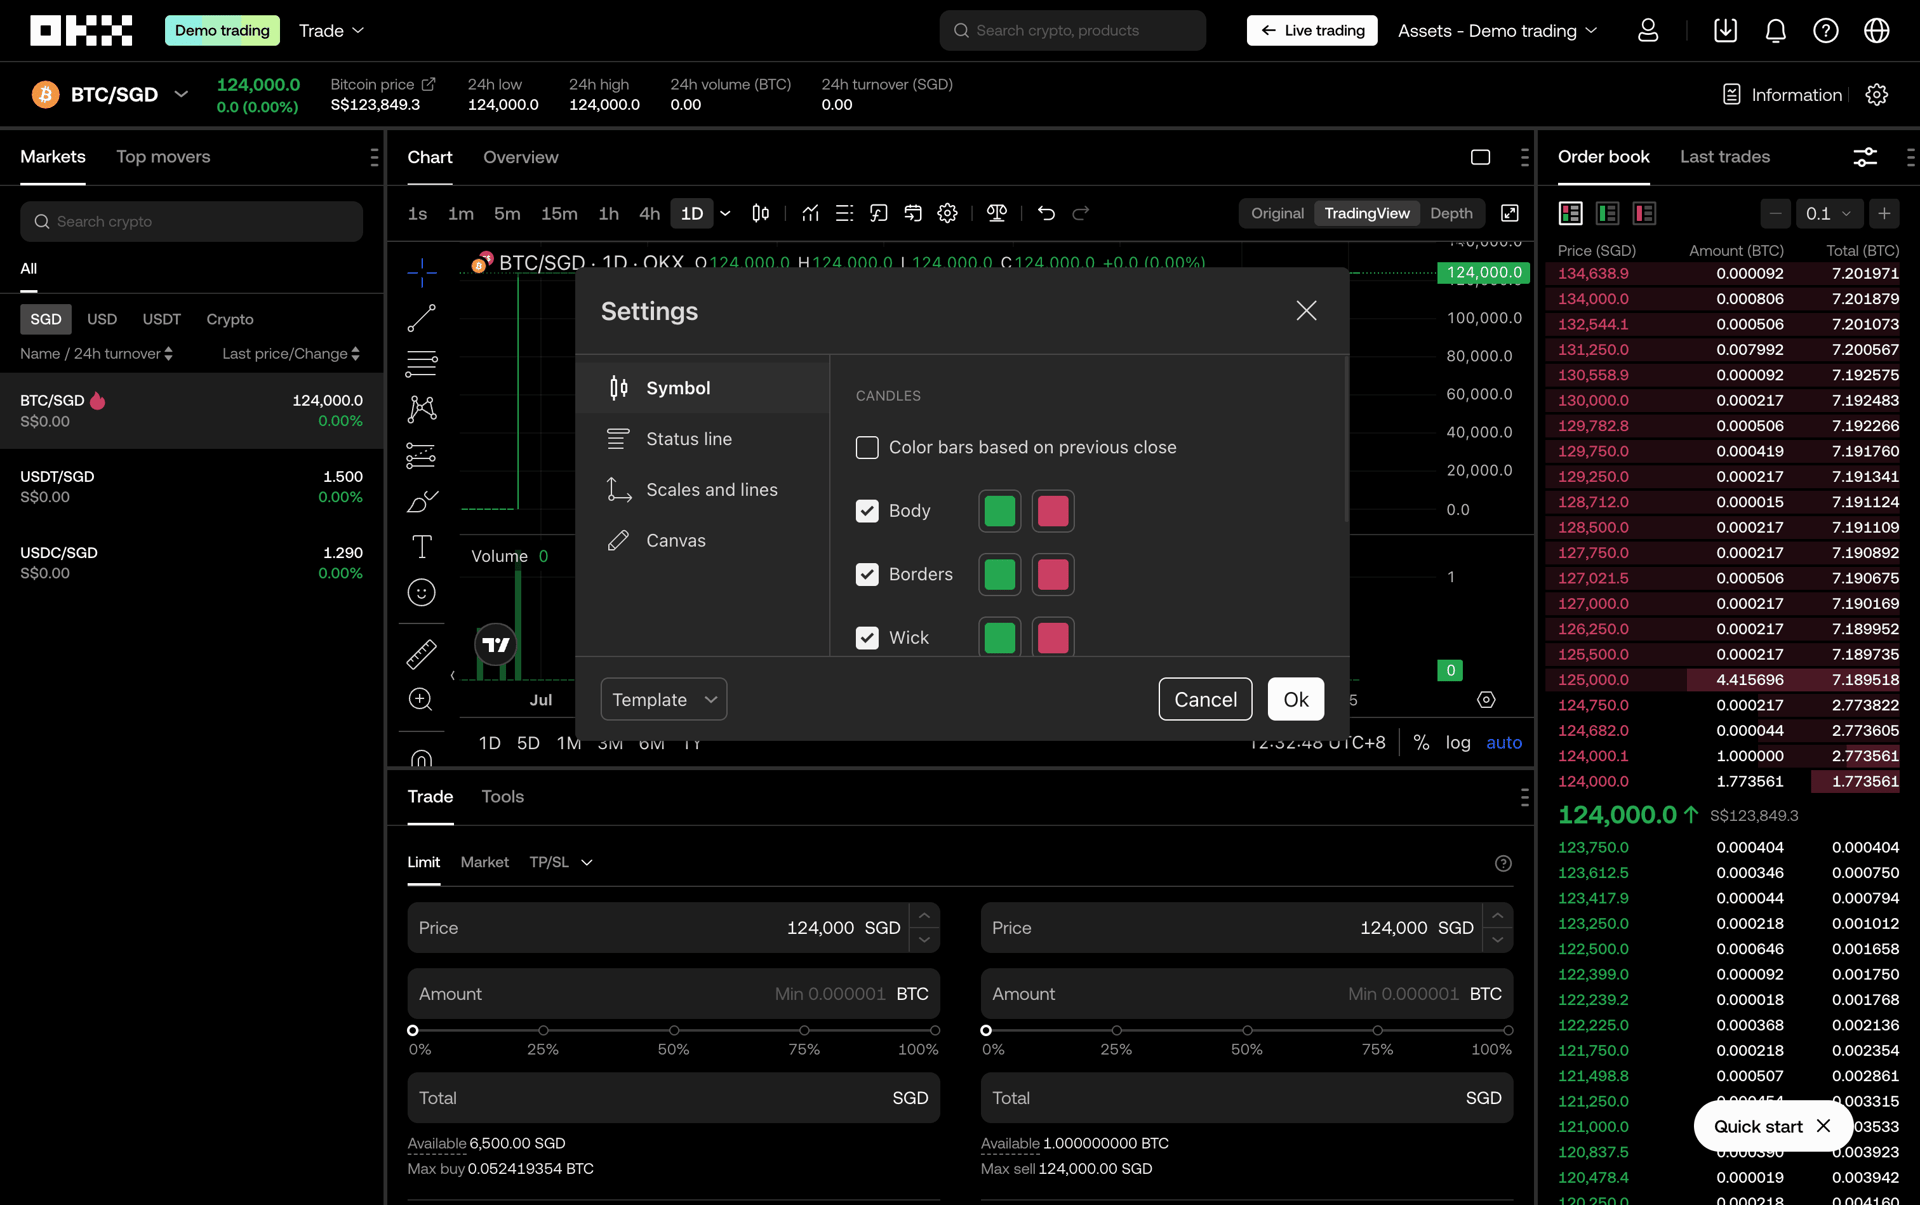Click the compare scales balance icon
The image size is (1920, 1205).
[x=997, y=213]
